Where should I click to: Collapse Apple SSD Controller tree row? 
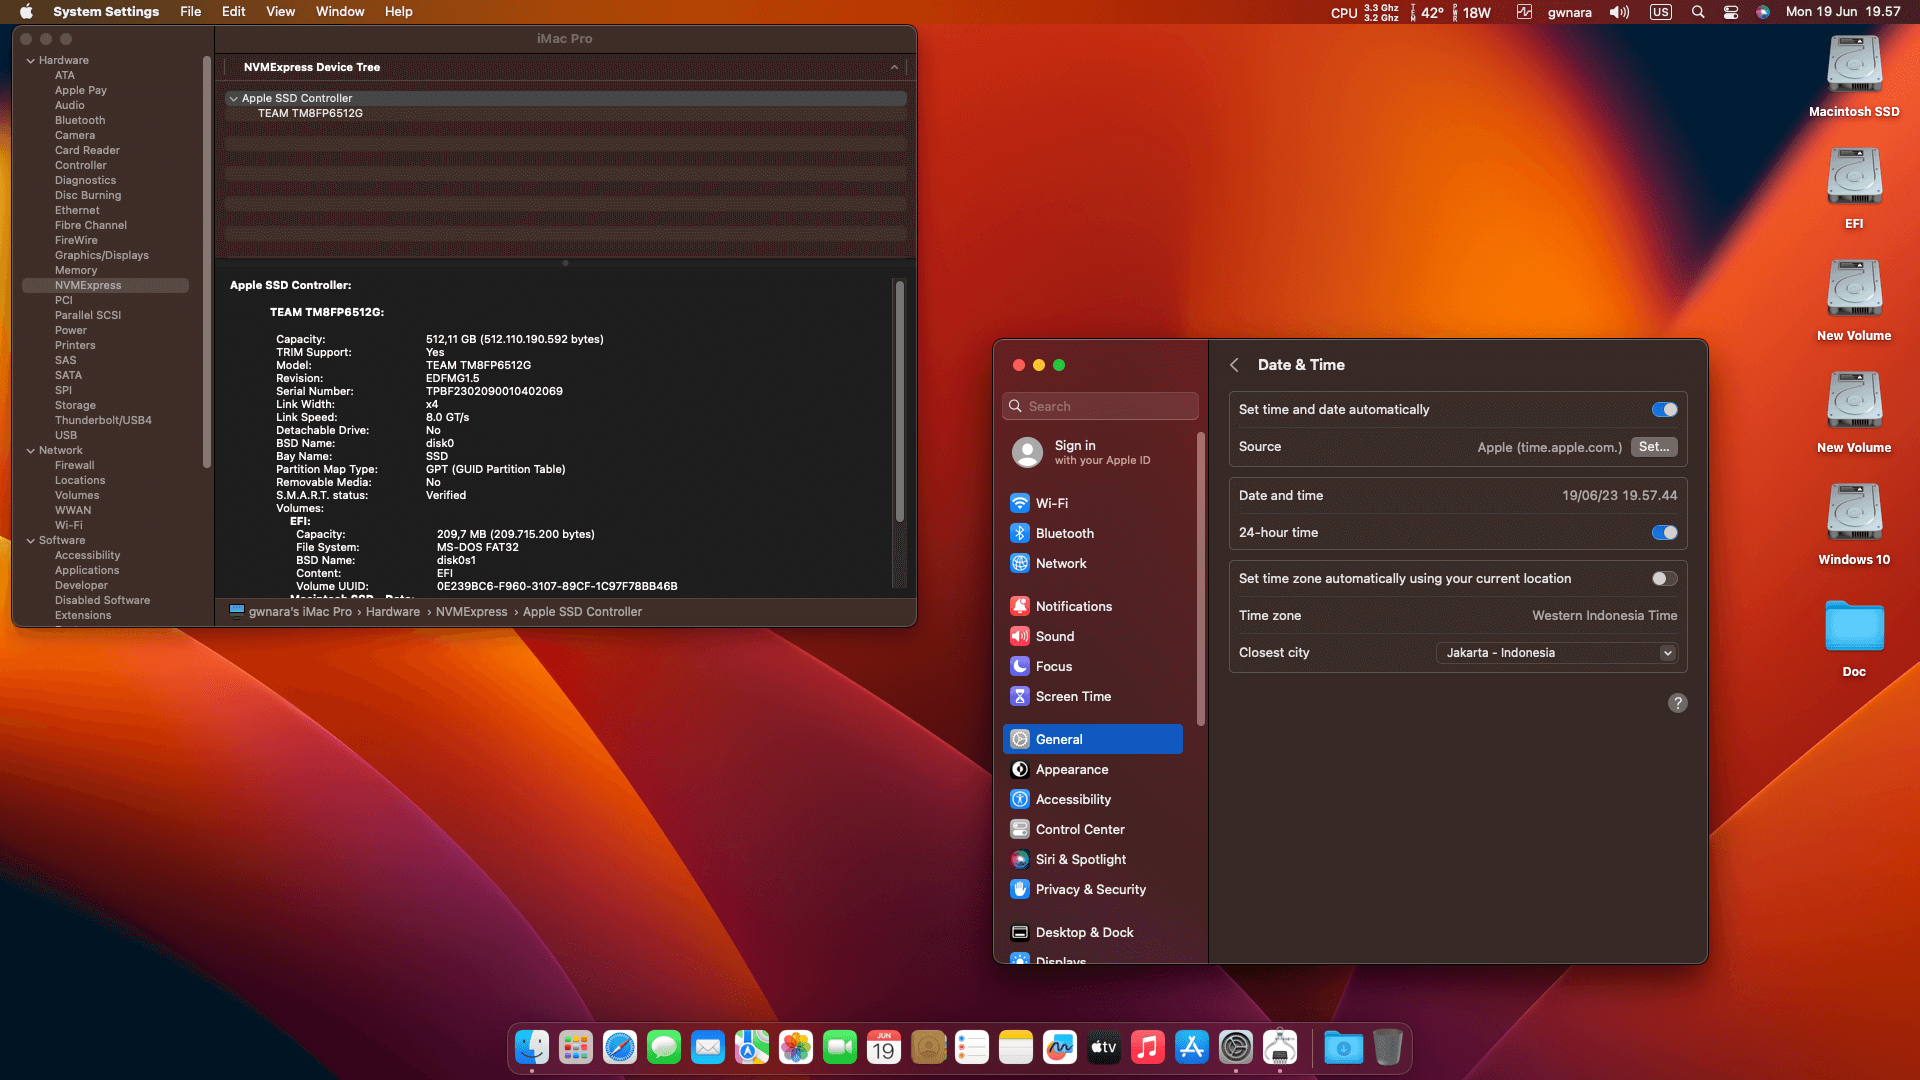(233, 98)
